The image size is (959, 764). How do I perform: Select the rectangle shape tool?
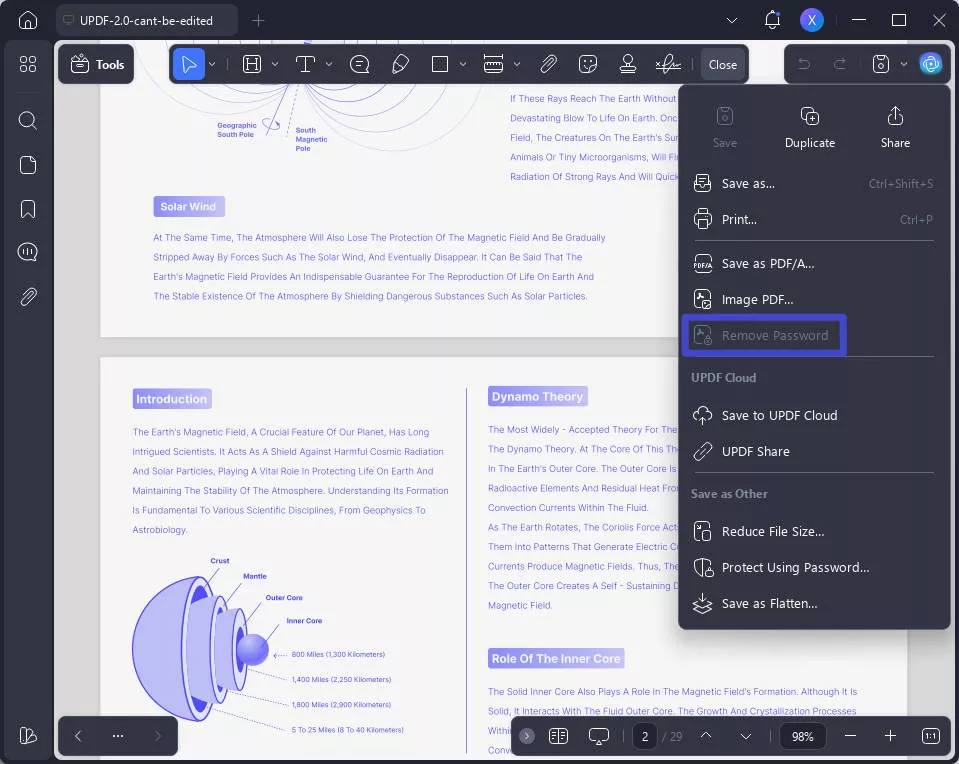click(440, 64)
